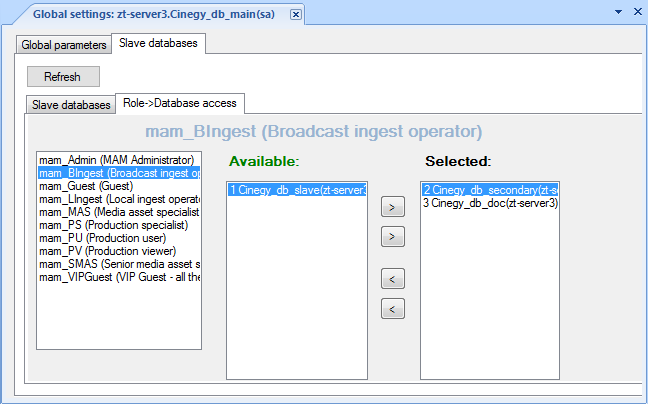Select the mam_PS (Production specialist) role
The width and height of the screenshot is (648, 404).
(119, 225)
